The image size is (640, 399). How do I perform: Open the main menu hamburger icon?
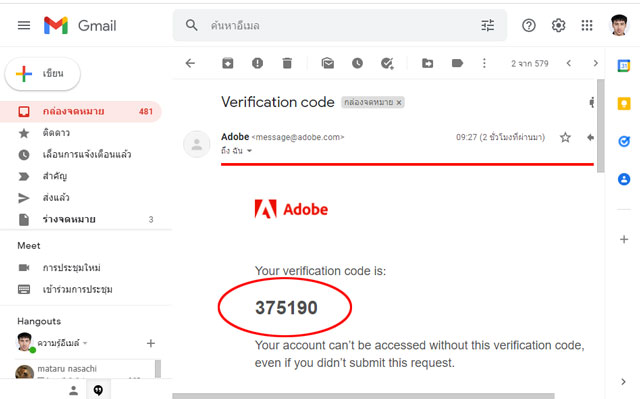[x=24, y=25]
